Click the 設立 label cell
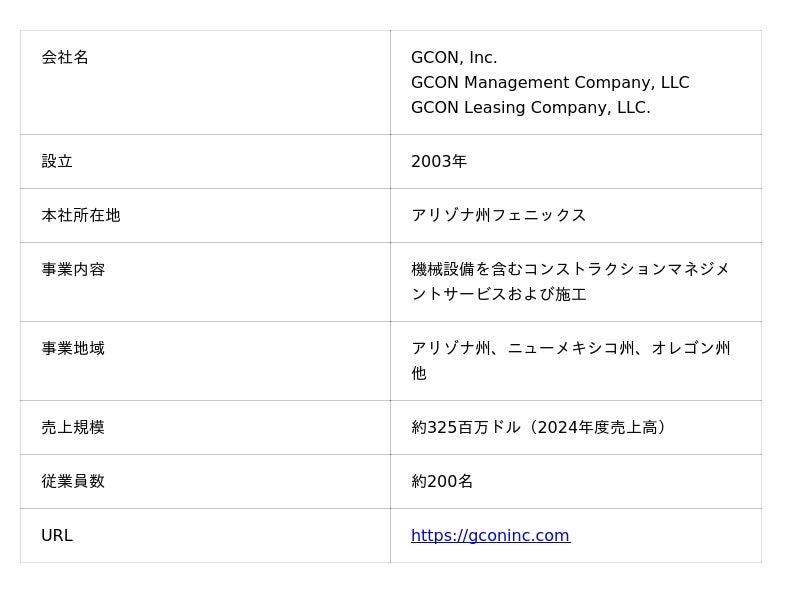Viewport: 800px width, 593px height. click(57, 162)
